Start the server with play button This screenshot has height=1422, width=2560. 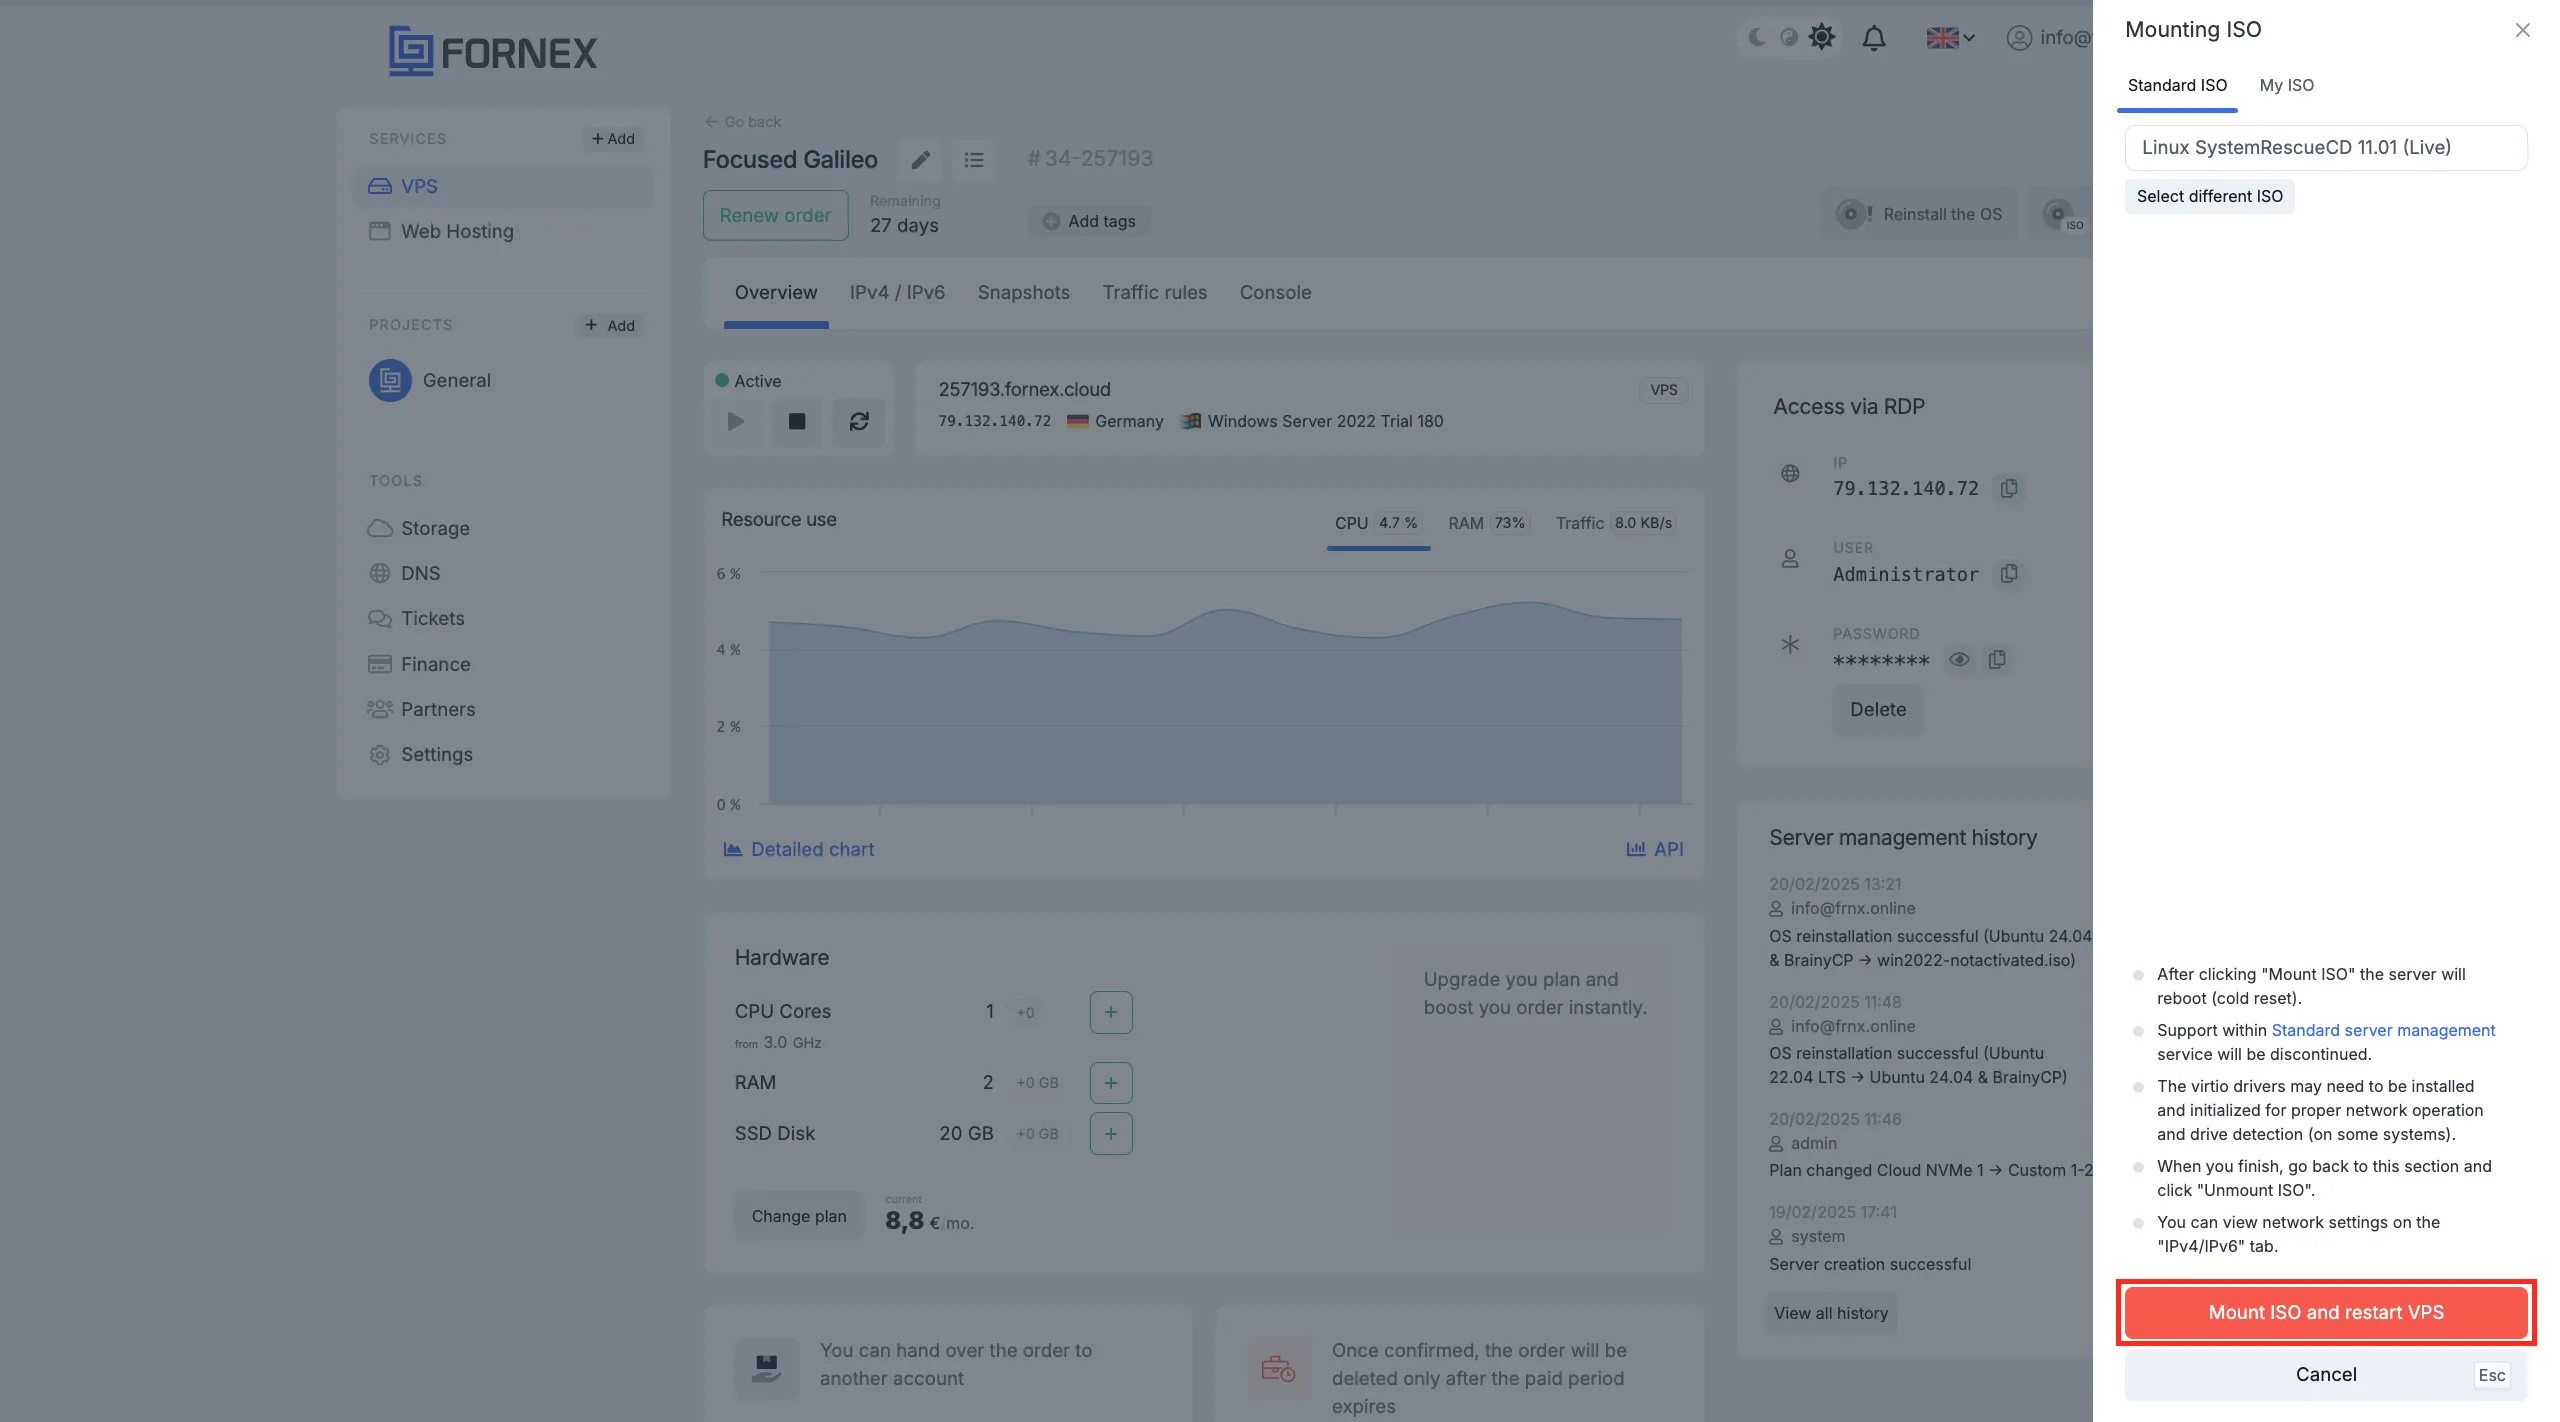pyautogui.click(x=736, y=421)
